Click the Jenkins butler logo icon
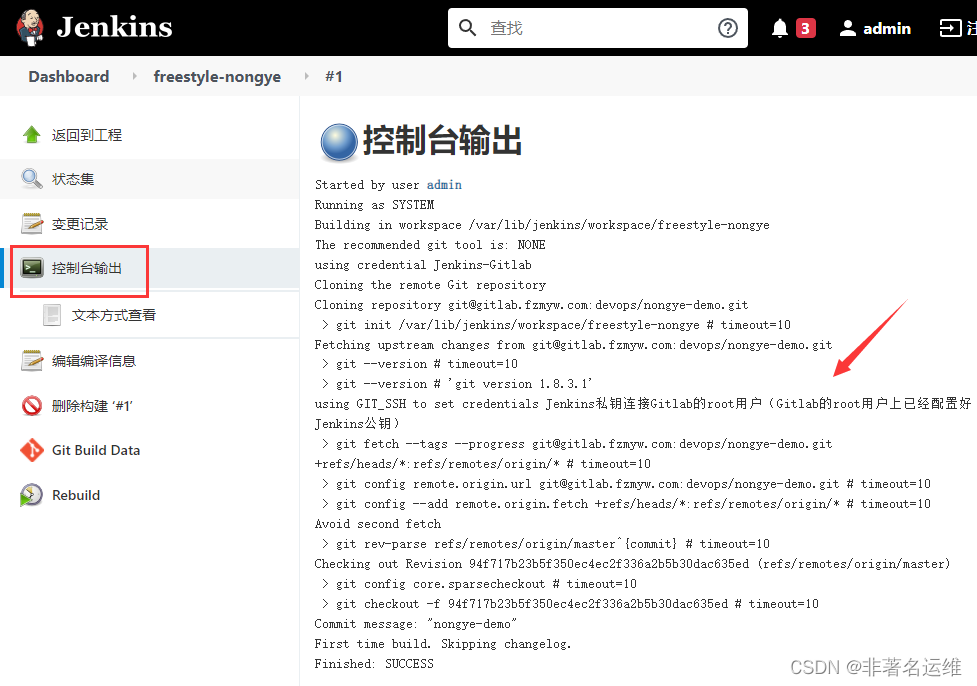The width and height of the screenshot is (977, 686). [x=29, y=27]
